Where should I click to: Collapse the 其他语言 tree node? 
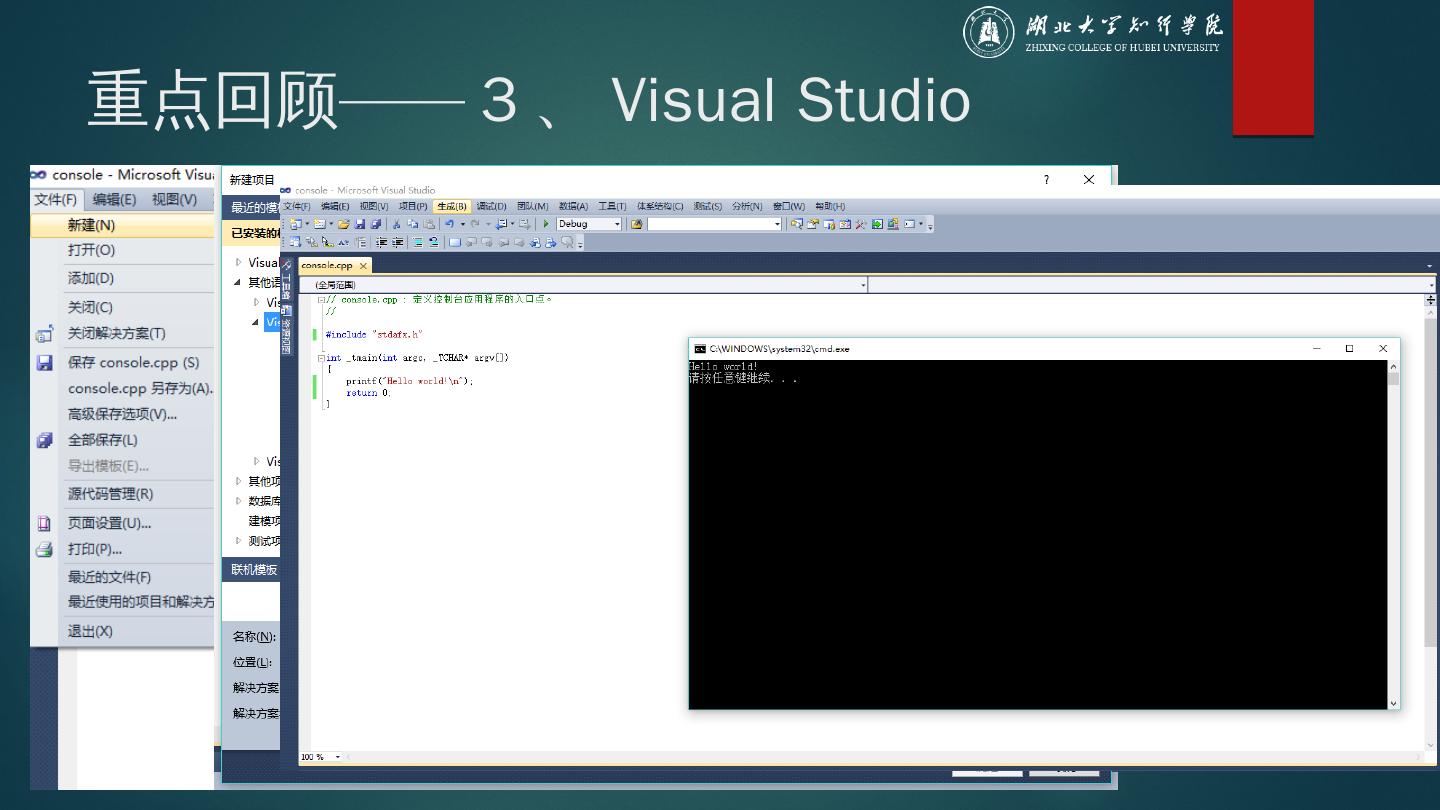point(238,282)
